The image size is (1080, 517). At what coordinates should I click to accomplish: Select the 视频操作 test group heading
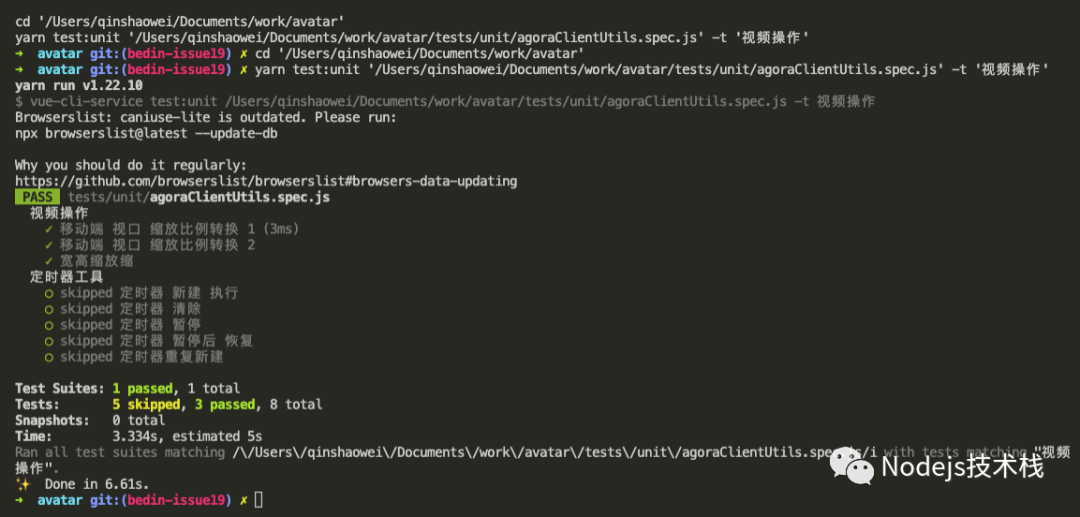pyautogui.click(x=59, y=213)
